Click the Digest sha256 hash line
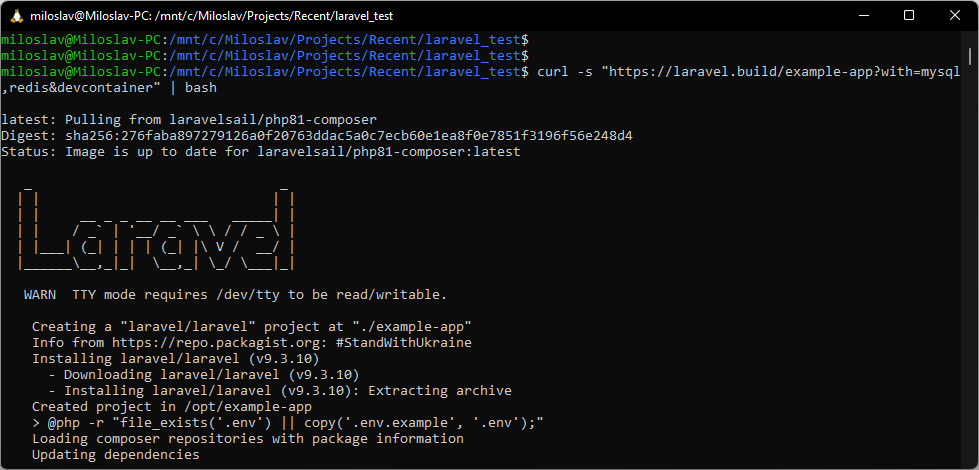979x470 pixels. click(317, 135)
